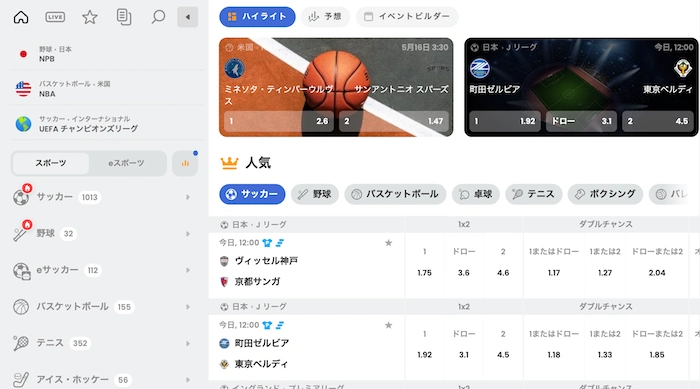The width and height of the screenshot is (700, 389).
Task: Open stats icon on ヴィッセル神戸 match
Action: click(x=280, y=243)
